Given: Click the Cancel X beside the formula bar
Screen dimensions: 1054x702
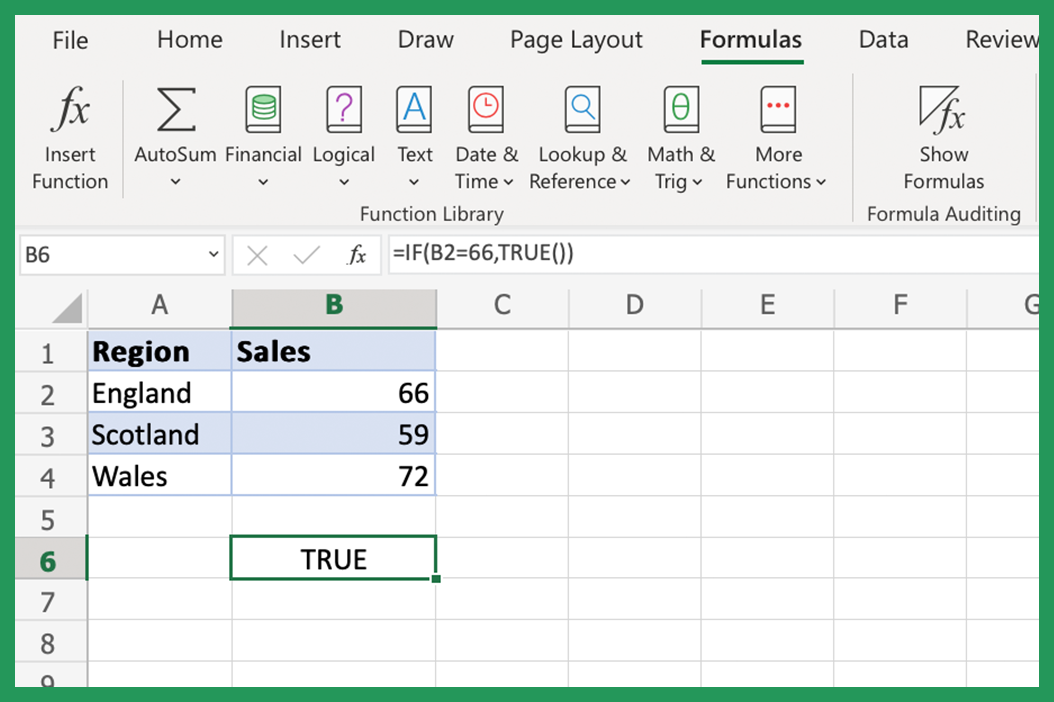Looking at the screenshot, I should 257,254.
